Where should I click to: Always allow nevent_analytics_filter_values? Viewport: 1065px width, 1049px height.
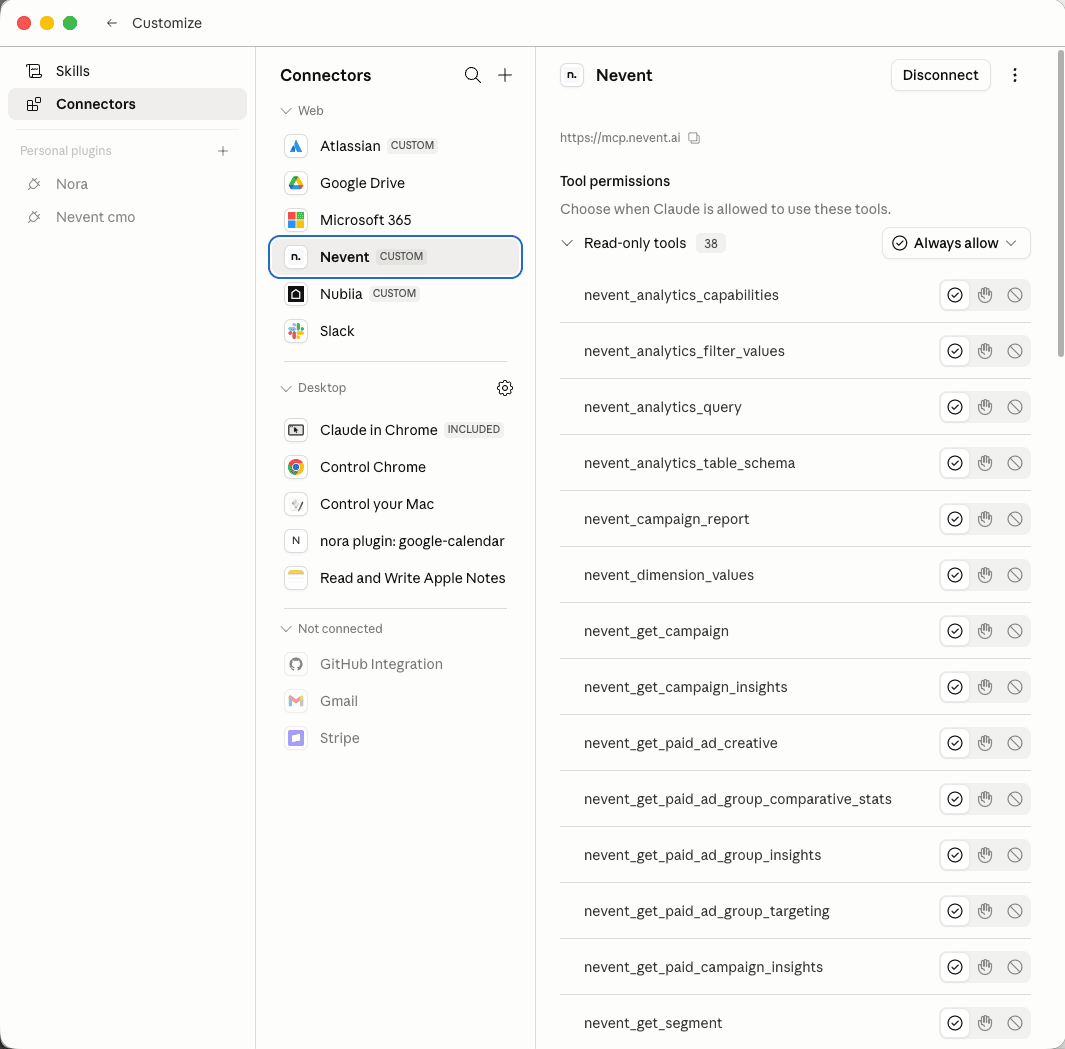click(955, 351)
